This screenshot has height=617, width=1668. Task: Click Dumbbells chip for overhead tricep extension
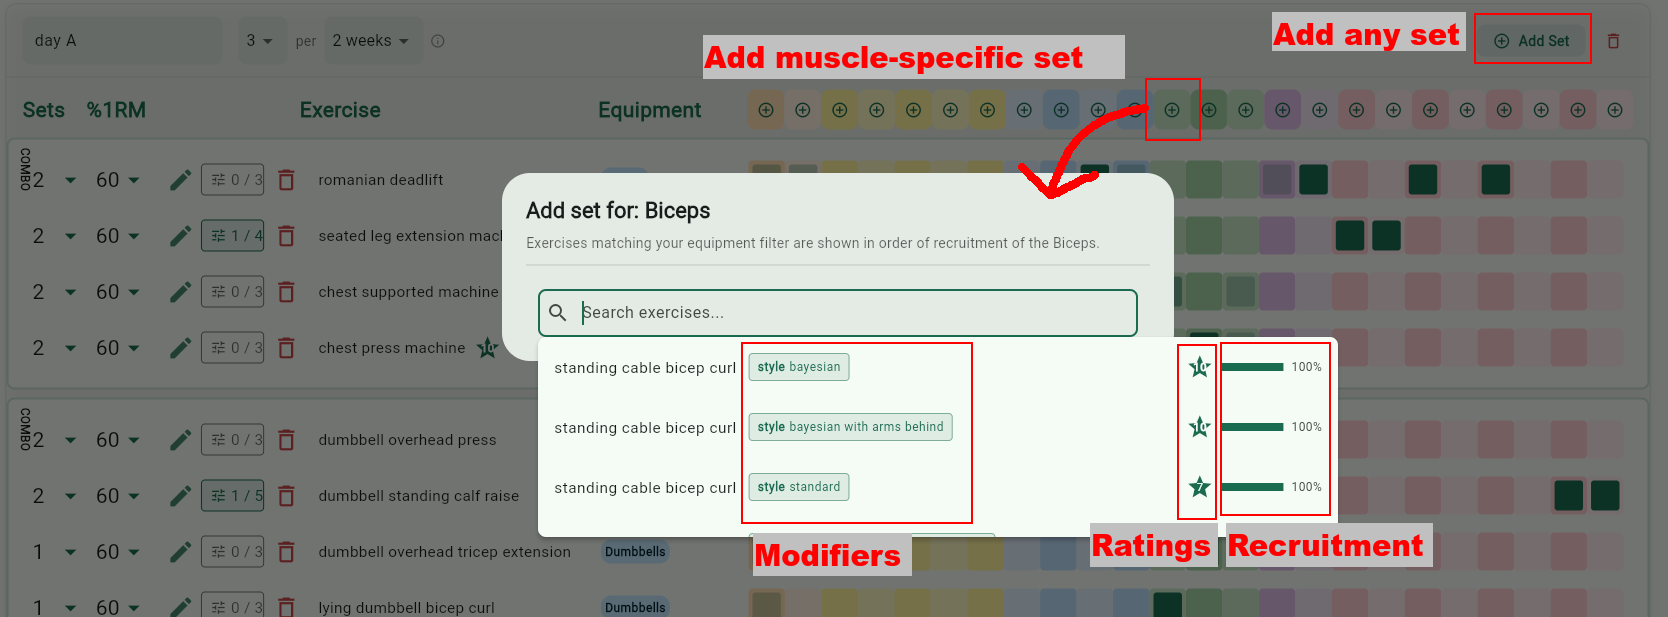coord(635,552)
